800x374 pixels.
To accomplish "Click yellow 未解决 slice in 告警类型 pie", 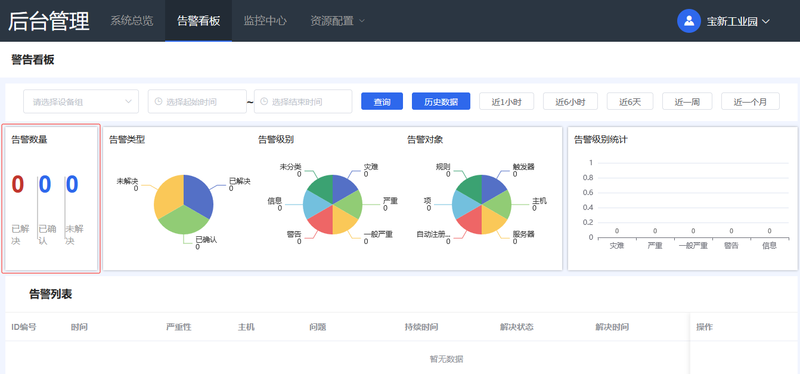I will coord(168,195).
